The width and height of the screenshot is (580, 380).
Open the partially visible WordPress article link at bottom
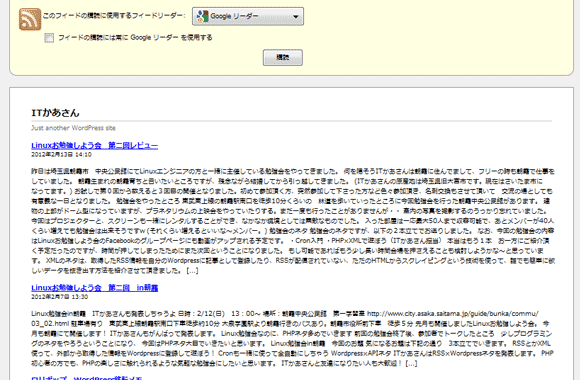coord(87,378)
